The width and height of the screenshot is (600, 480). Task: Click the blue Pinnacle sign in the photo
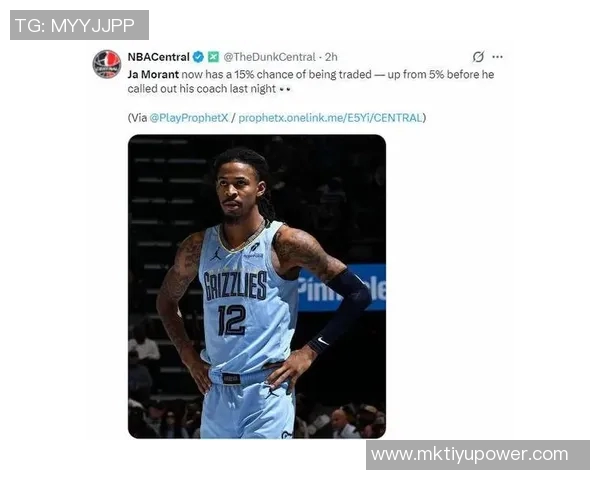click(342, 288)
